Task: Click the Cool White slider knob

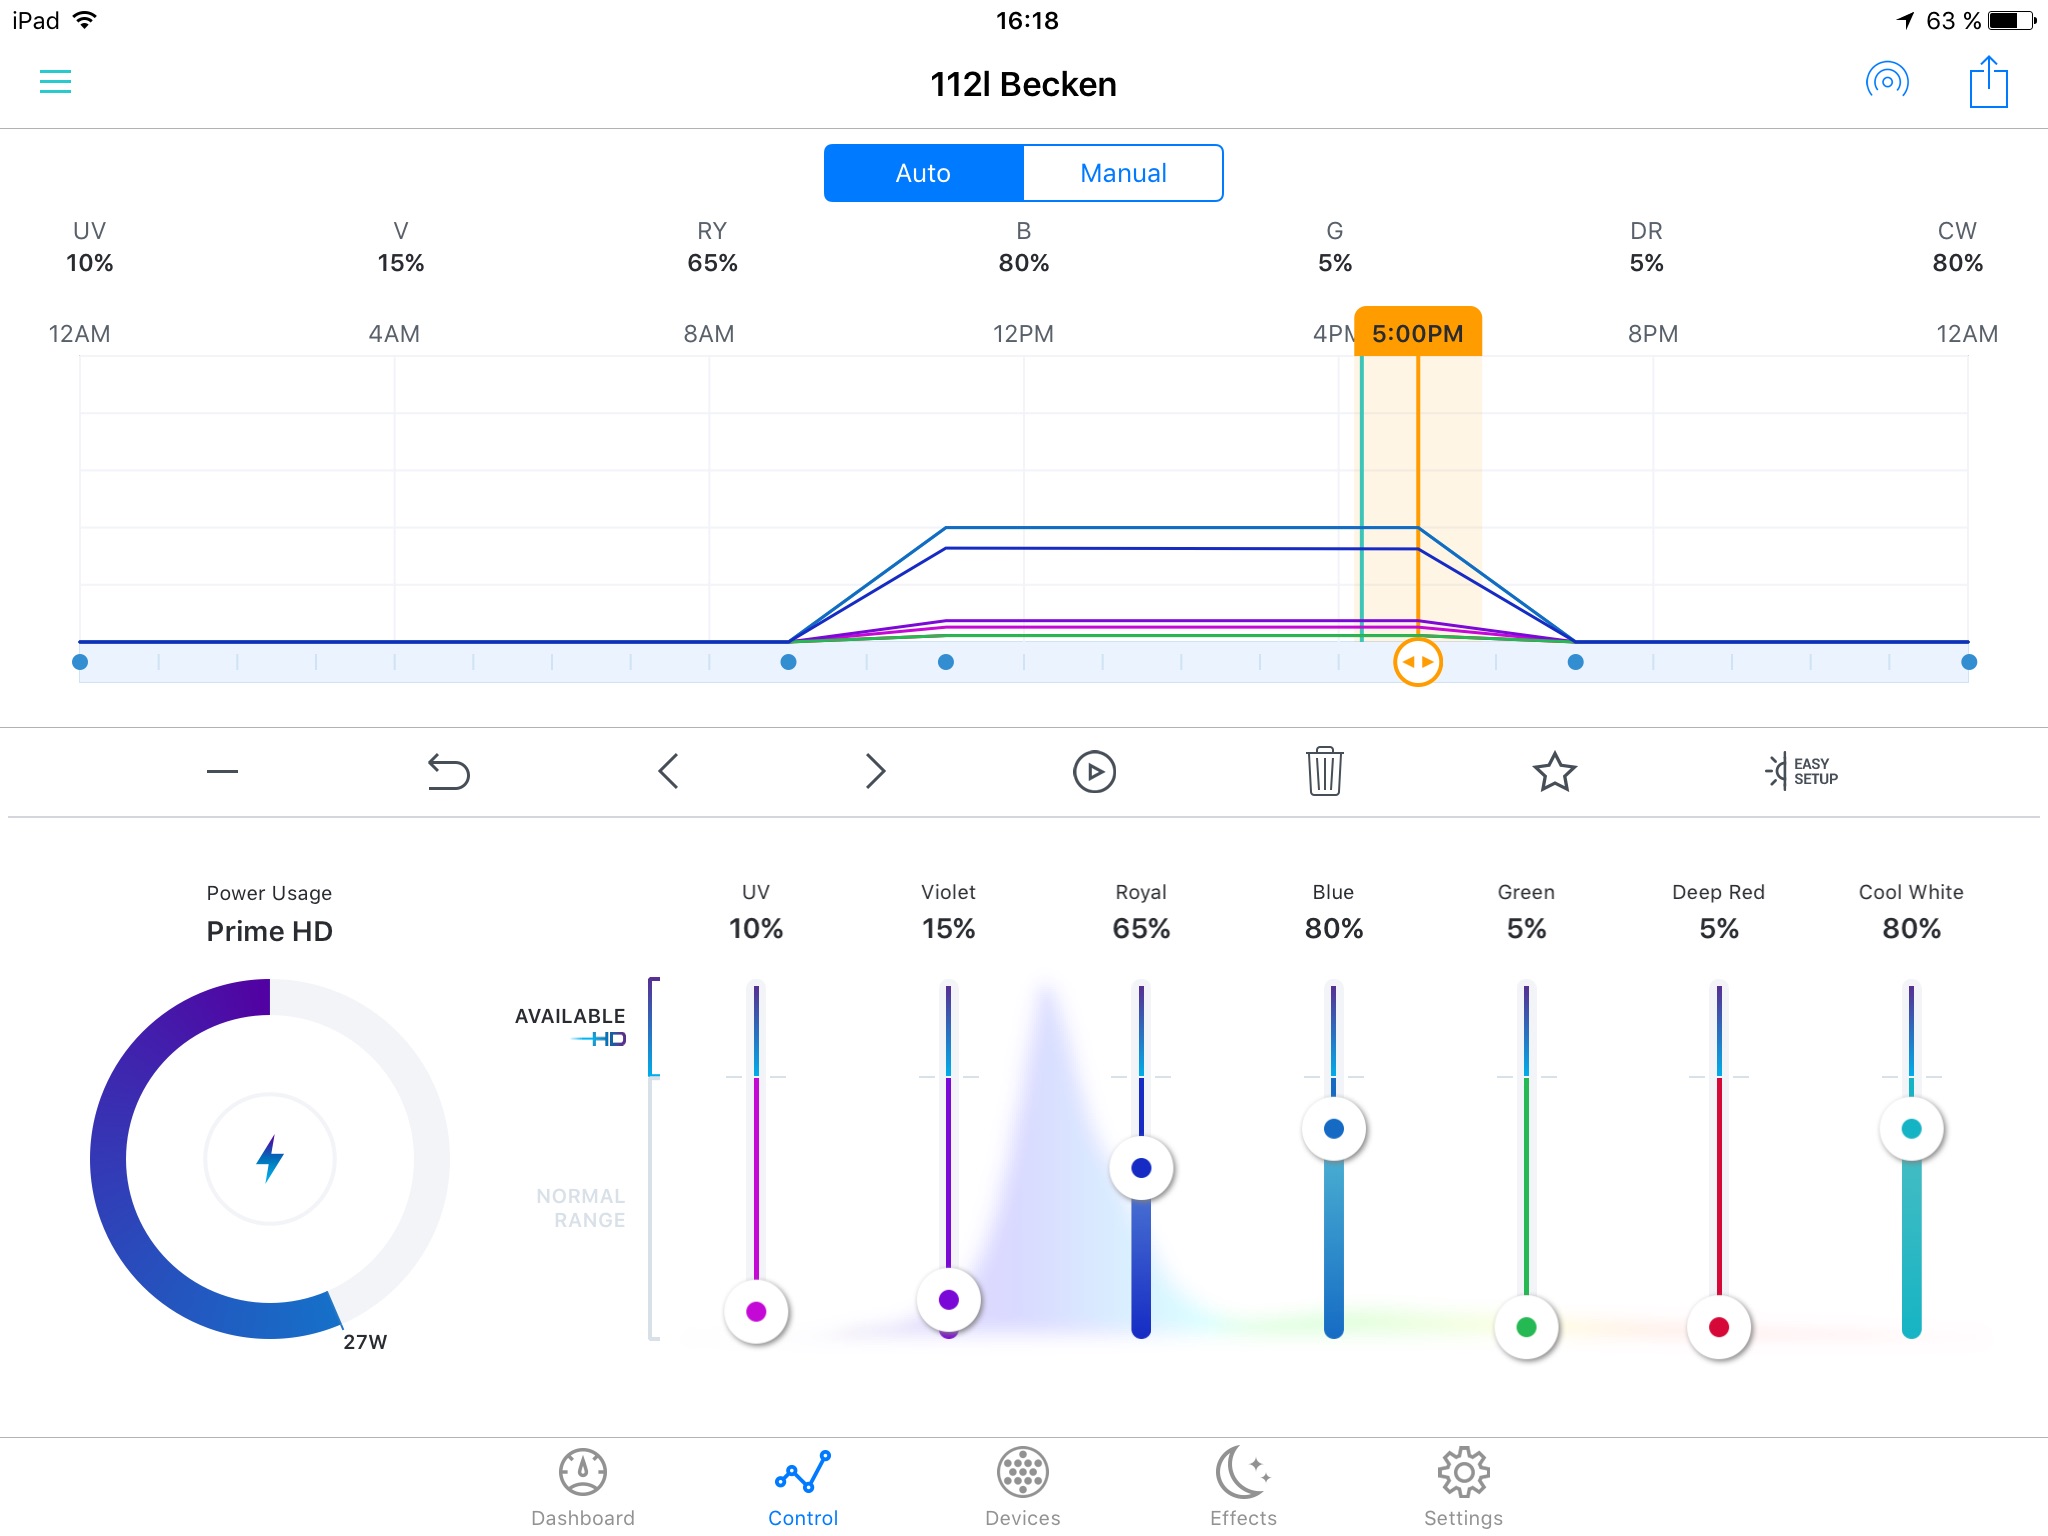Action: (x=1911, y=1129)
